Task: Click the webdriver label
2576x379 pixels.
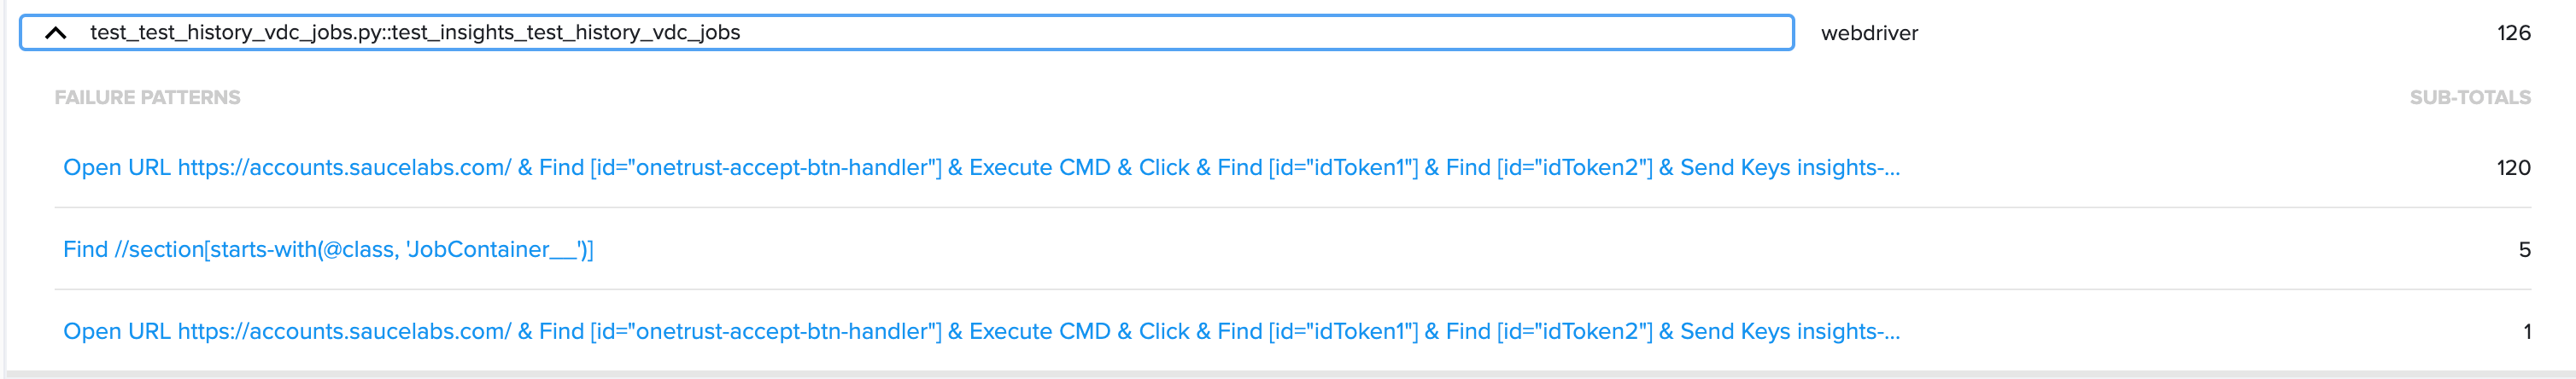Action: tap(1869, 33)
